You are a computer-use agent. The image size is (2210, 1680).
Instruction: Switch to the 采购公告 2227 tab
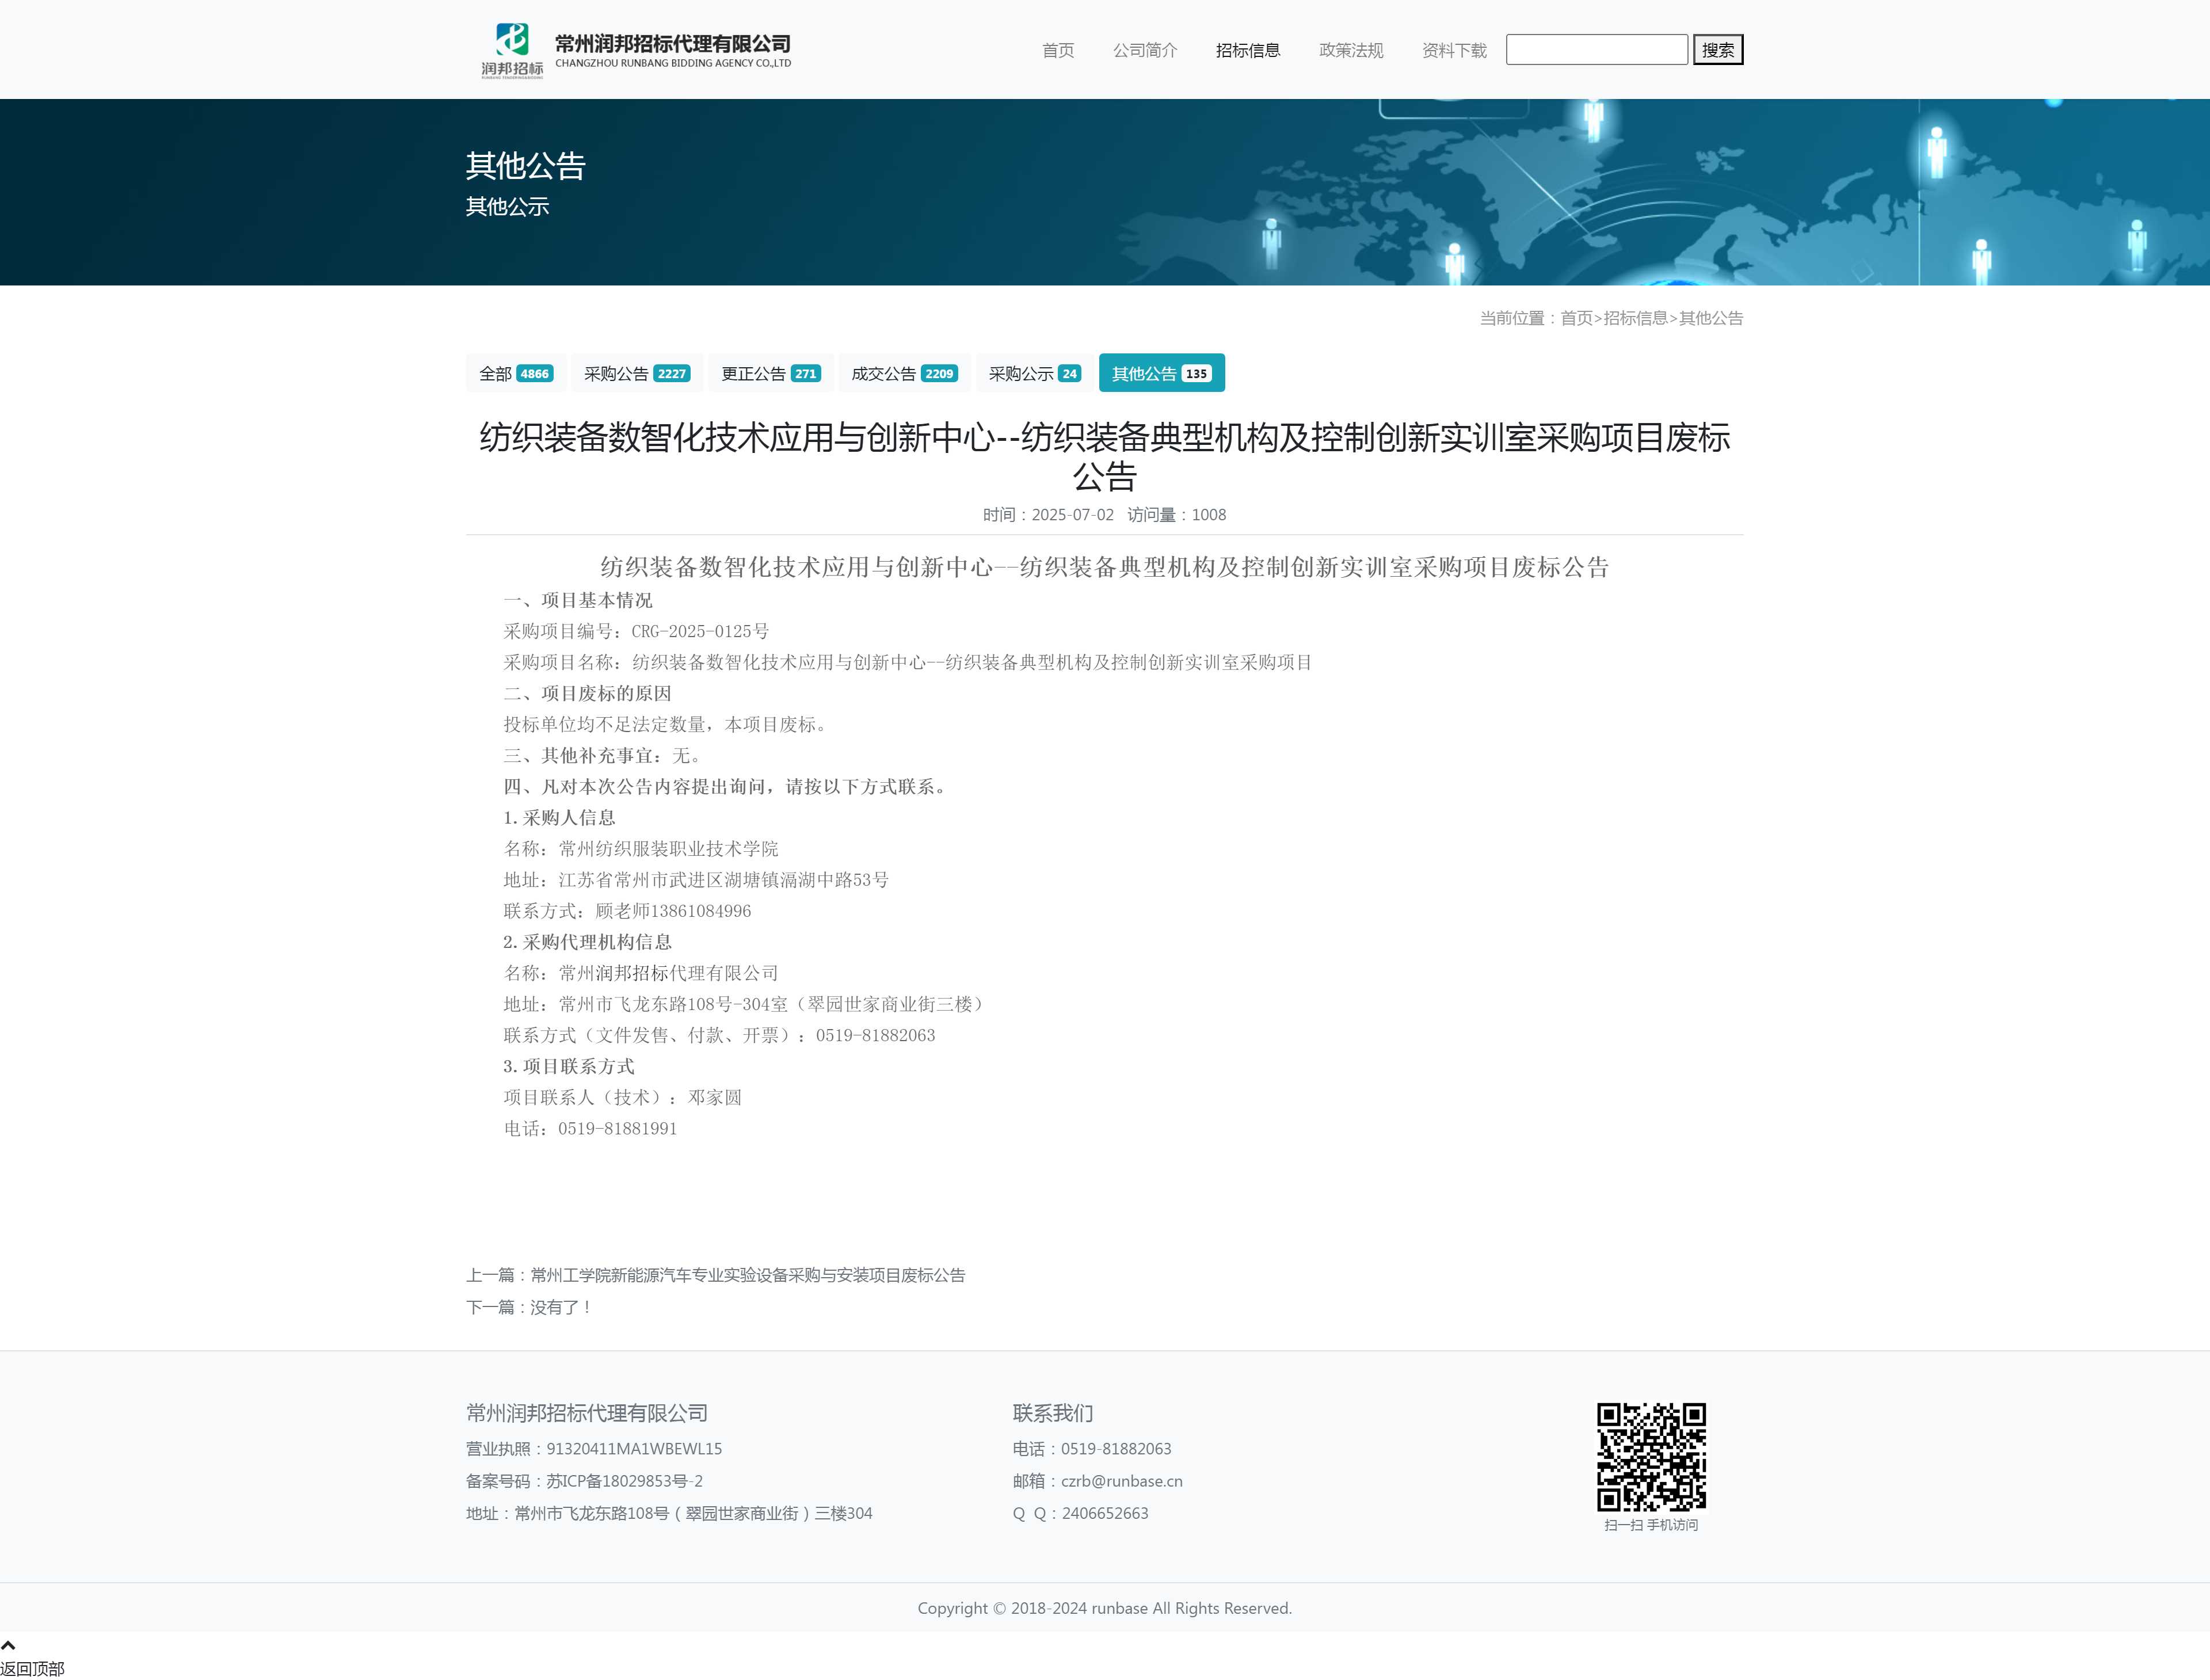coord(636,373)
